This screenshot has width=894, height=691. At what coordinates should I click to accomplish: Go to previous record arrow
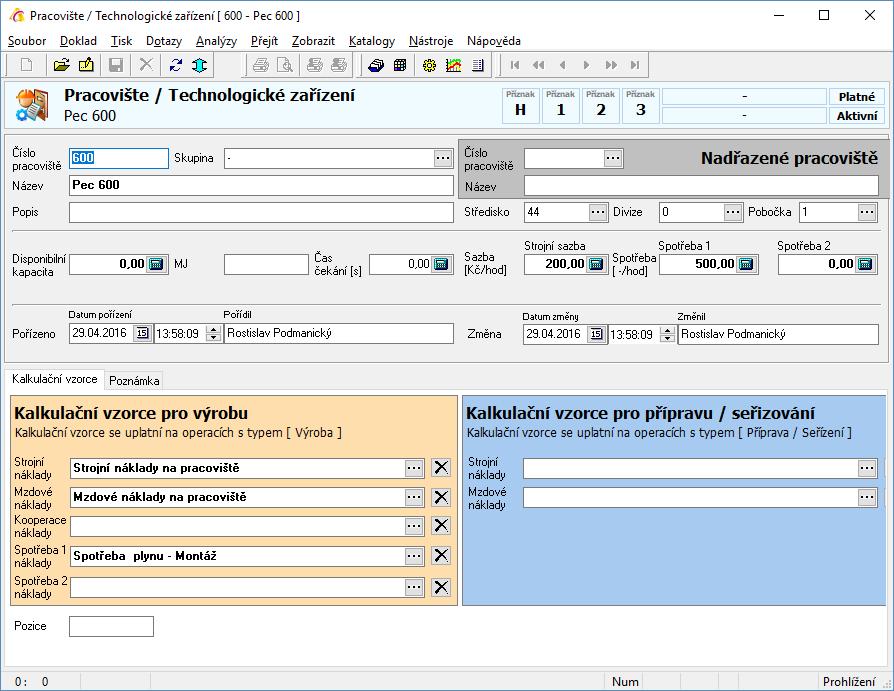(563, 65)
